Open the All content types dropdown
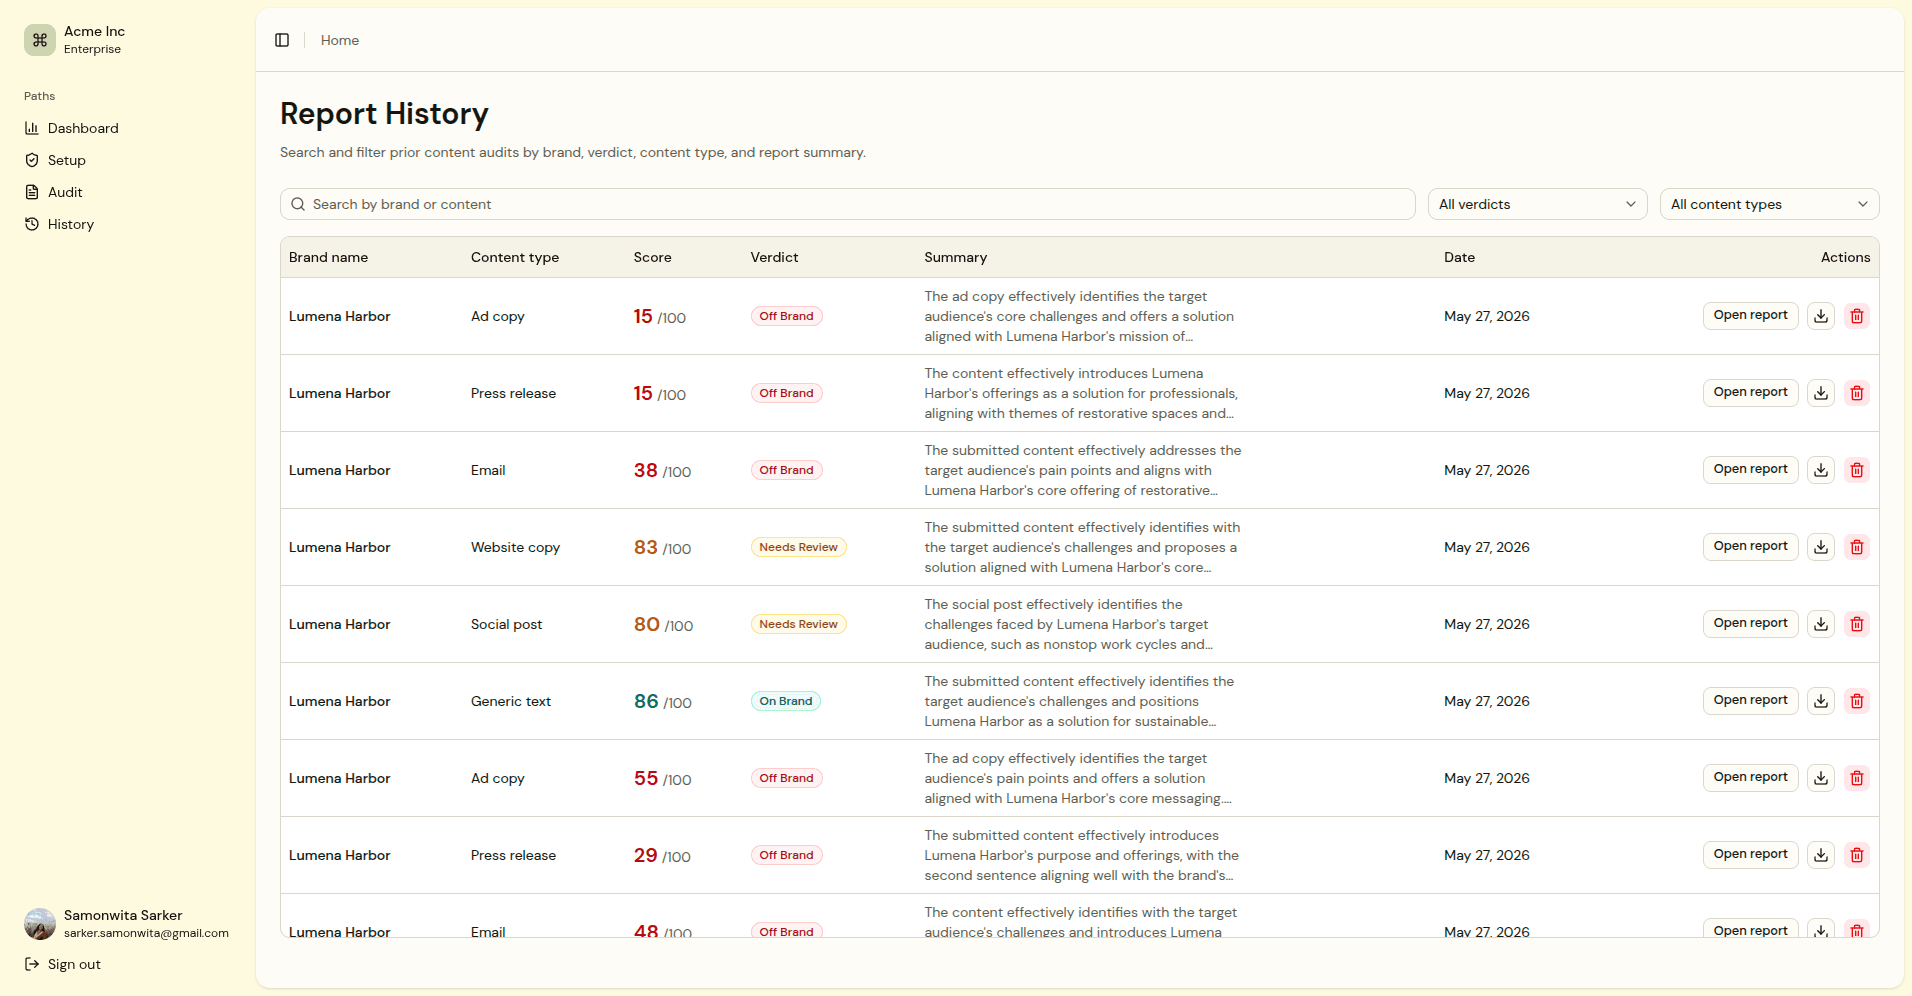The width and height of the screenshot is (1912, 996). pyautogui.click(x=1769, y=204)
